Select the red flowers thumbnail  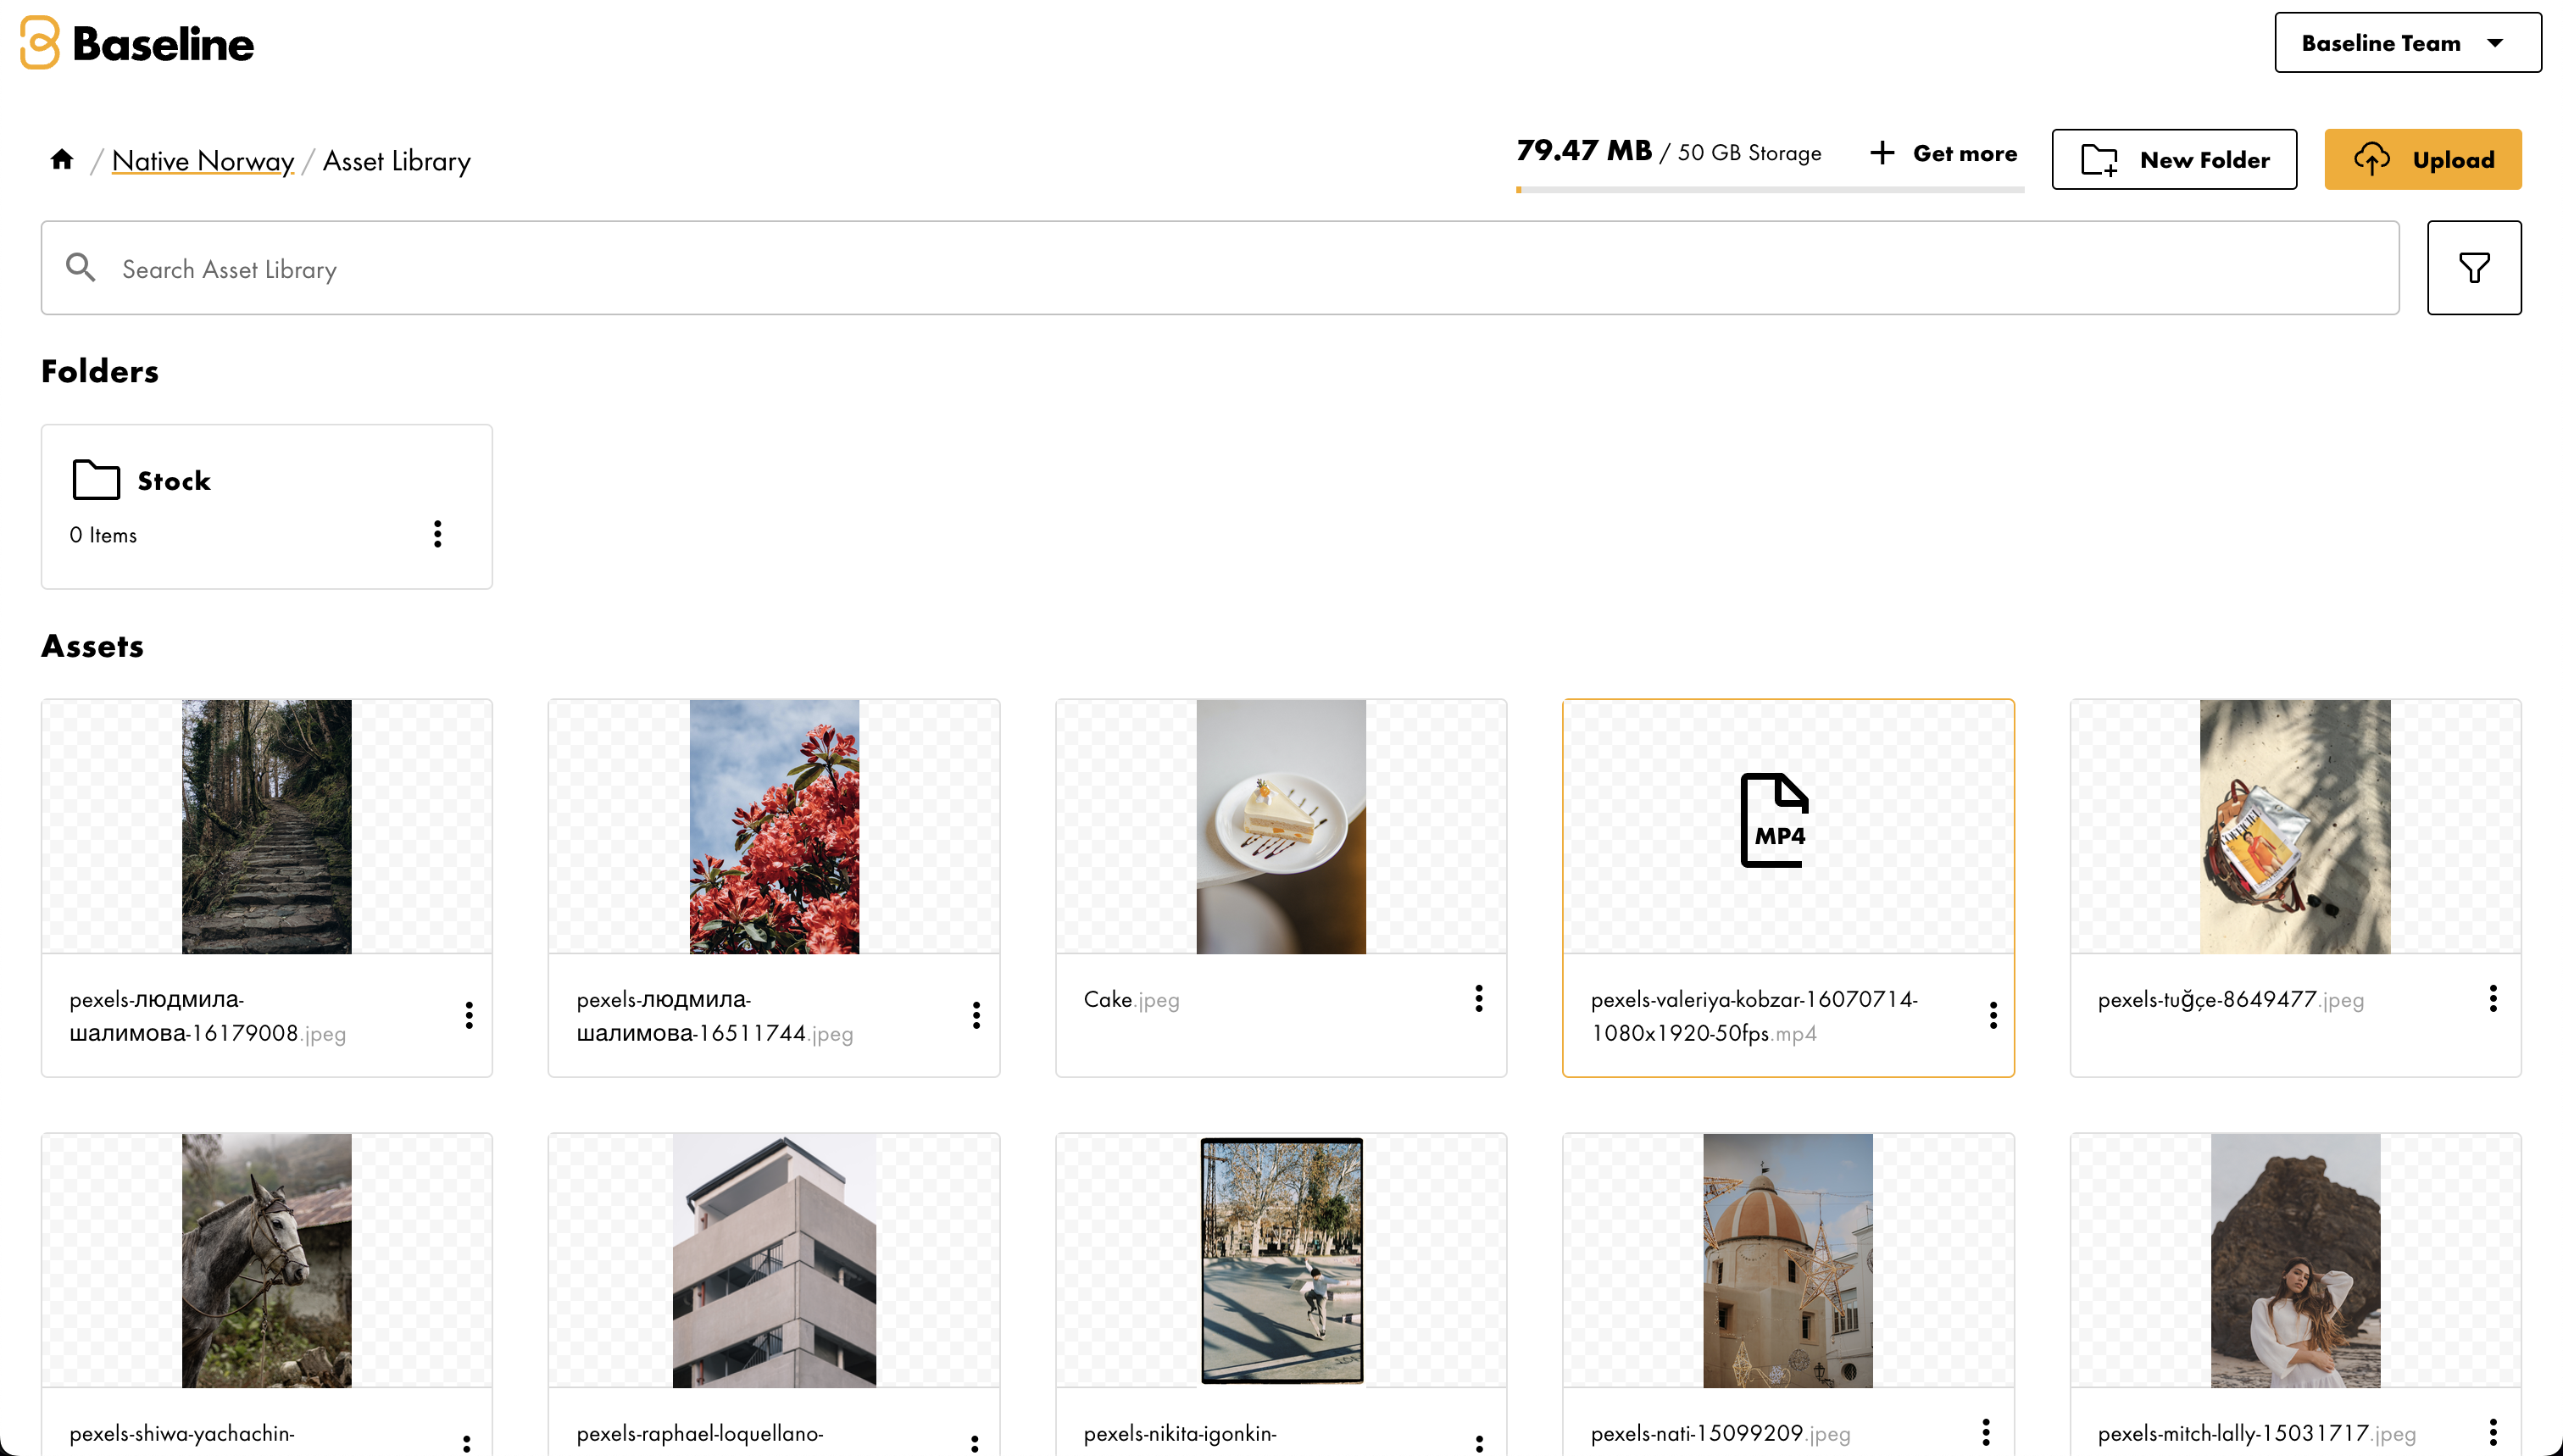[774, 826]
